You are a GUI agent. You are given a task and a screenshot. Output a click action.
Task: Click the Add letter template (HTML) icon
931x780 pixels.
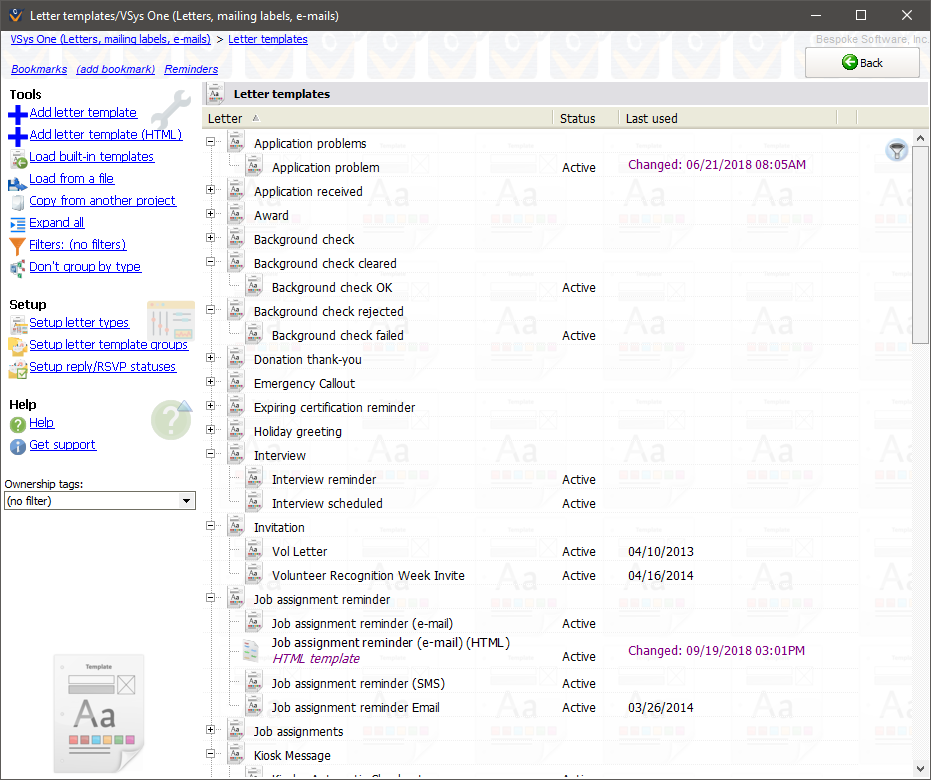click(x=17, y=134)
